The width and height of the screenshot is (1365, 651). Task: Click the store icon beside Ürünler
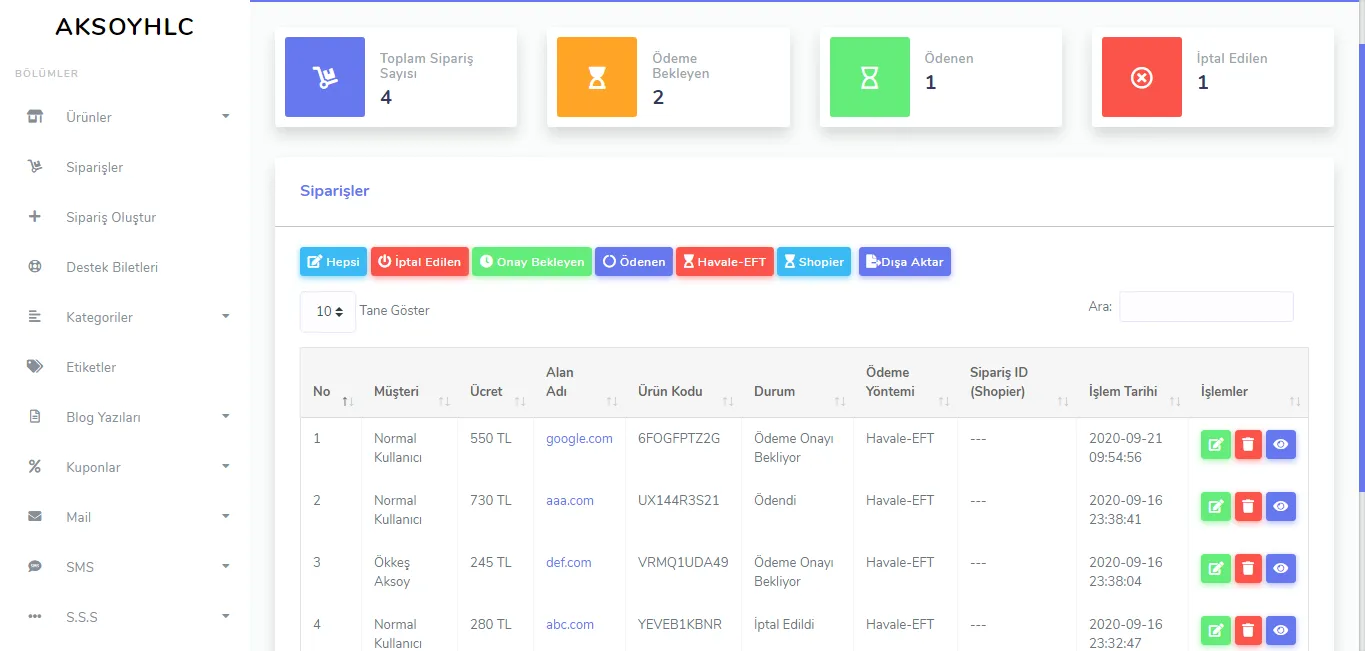pos(35,117)
